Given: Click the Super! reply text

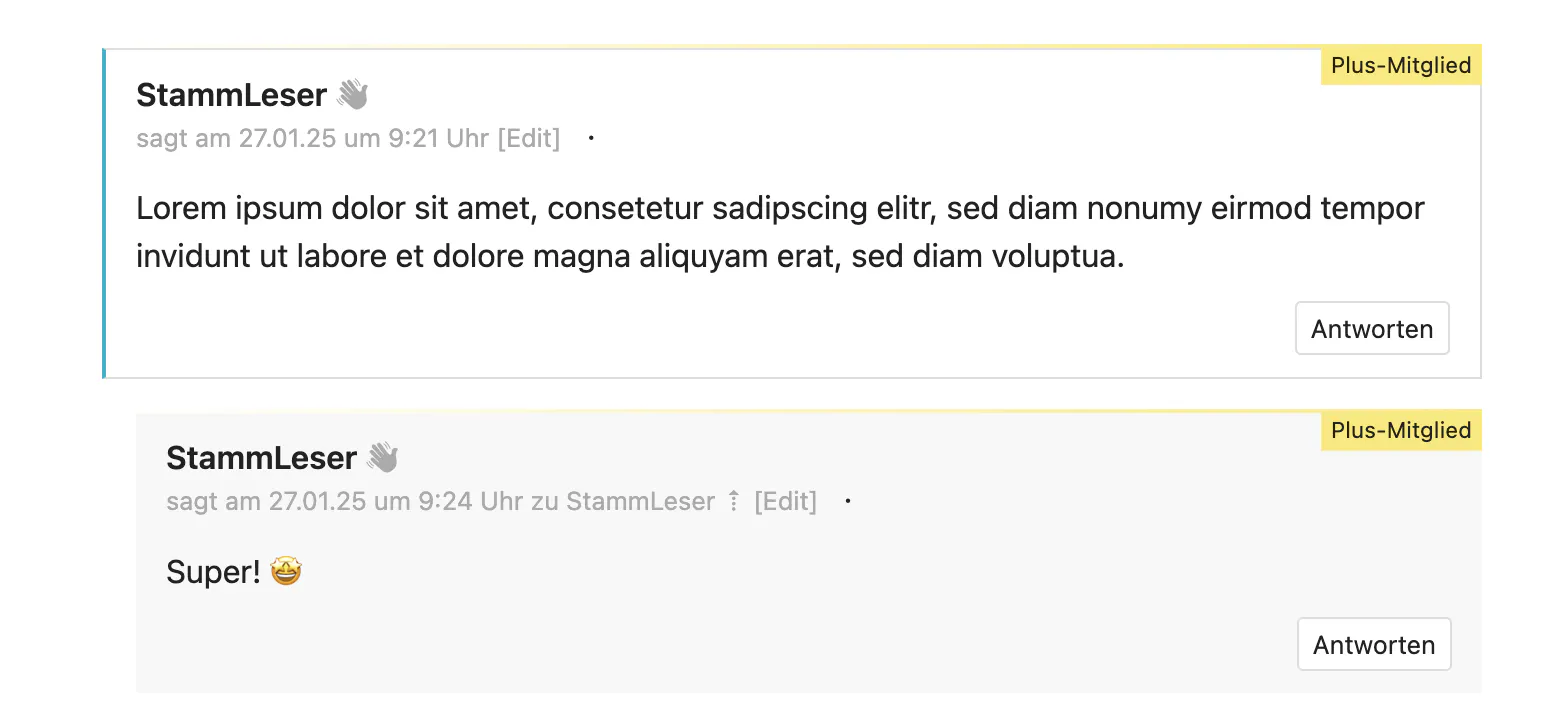Looking at the screenshot, I should pos(213,573).
